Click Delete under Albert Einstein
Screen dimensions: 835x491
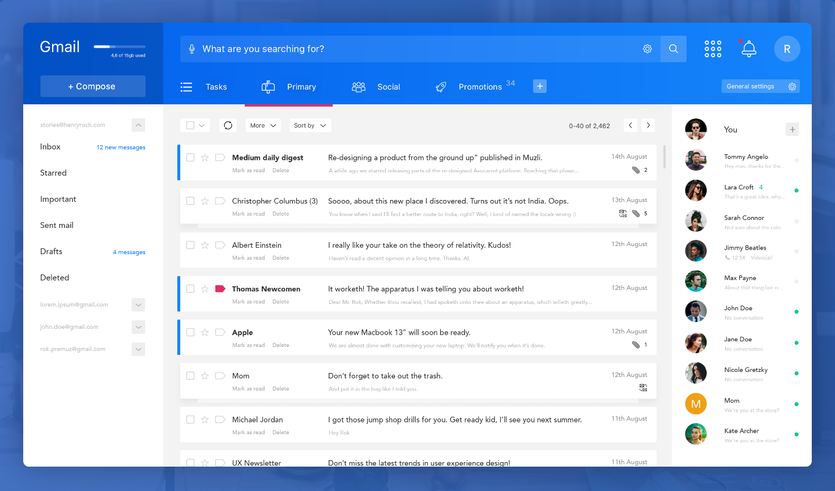(x=281, y=258)
